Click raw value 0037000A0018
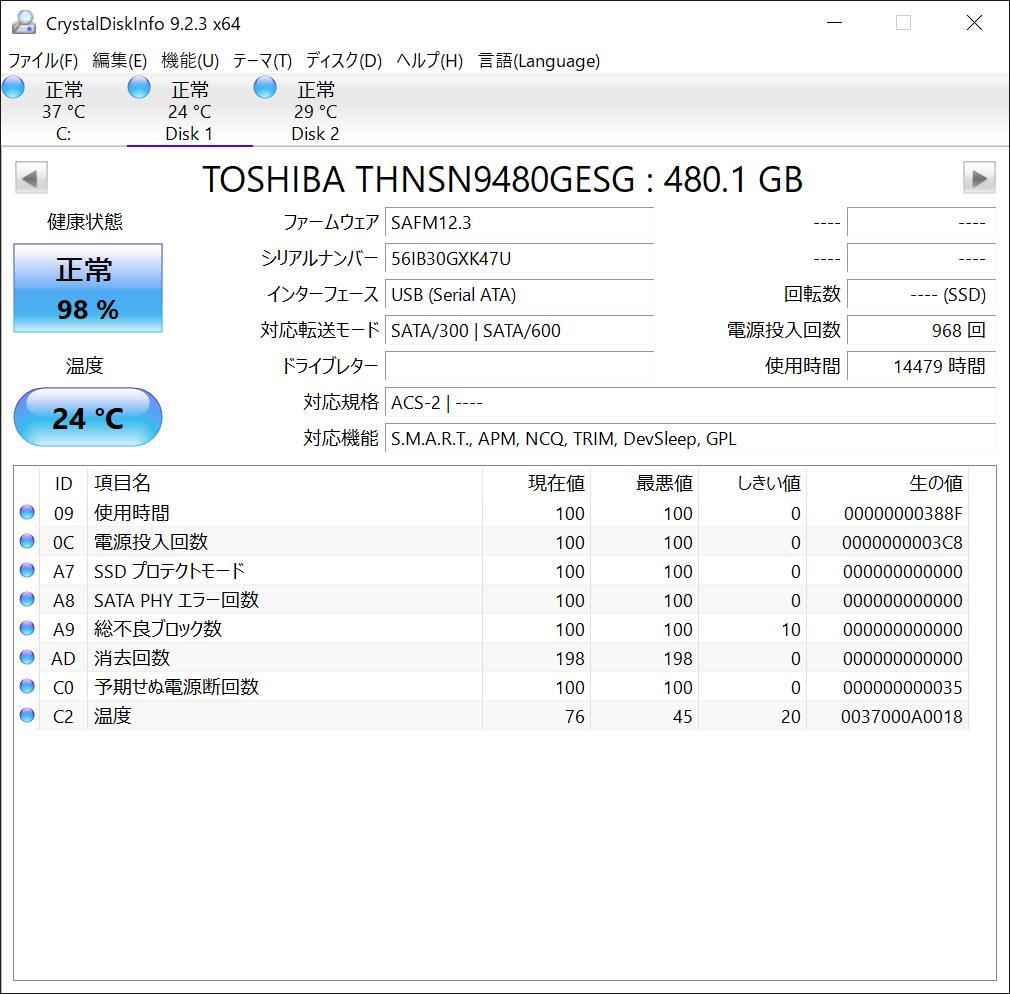Screen dimensions: 1010x994 [902, 716]
